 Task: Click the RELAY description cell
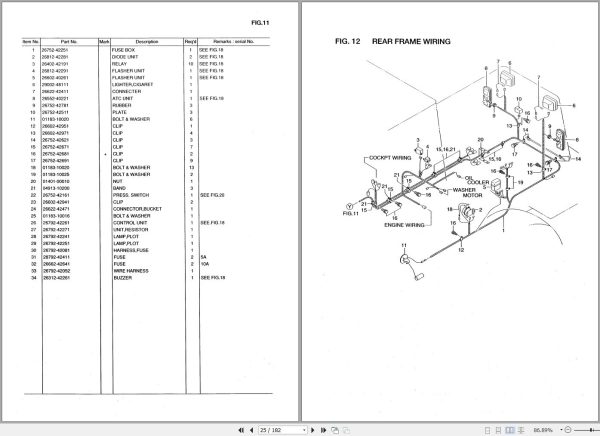tap(119, 64)
